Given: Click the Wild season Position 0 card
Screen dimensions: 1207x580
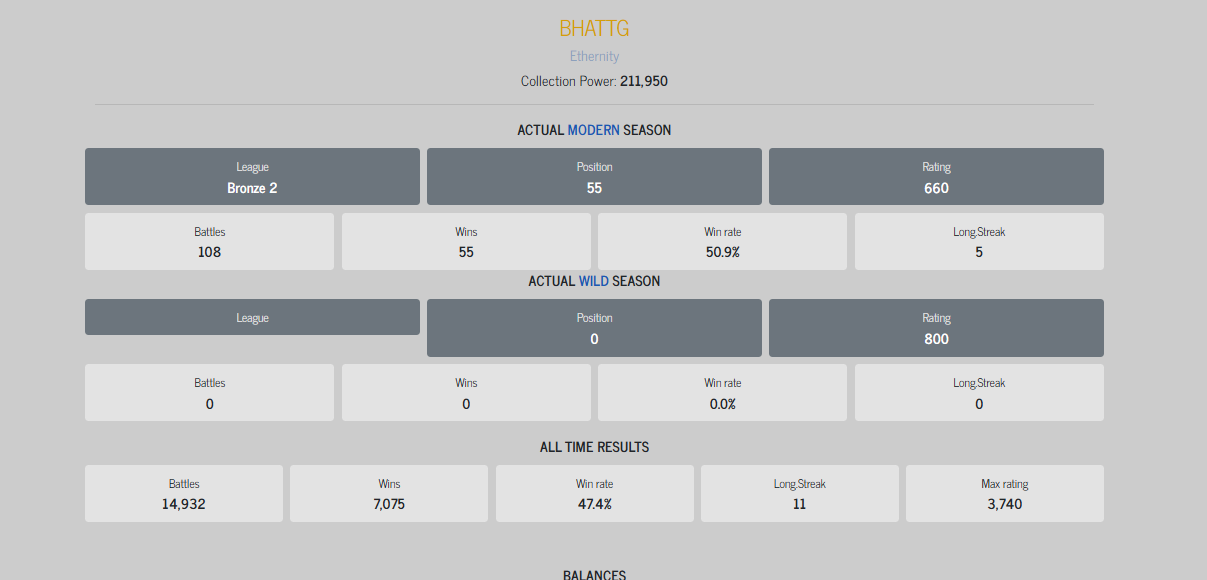Looking at the screenshot, I should pos(594,328).
